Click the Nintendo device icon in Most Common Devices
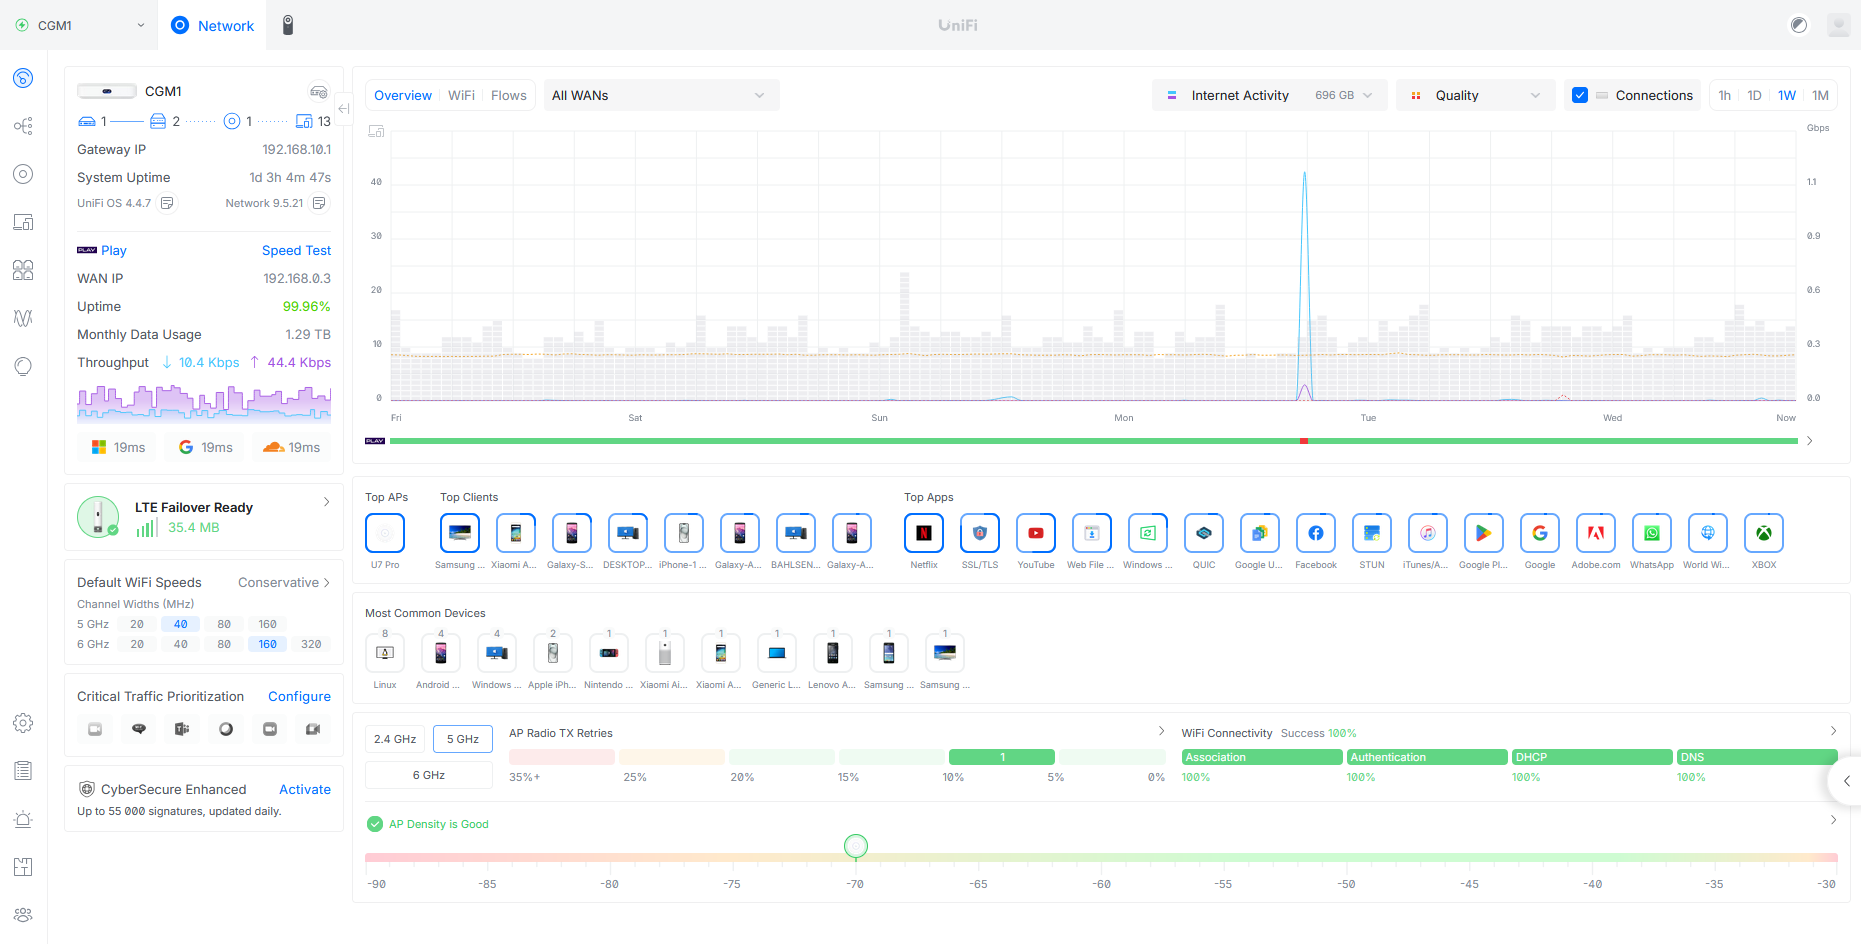 tap(608, 653)
